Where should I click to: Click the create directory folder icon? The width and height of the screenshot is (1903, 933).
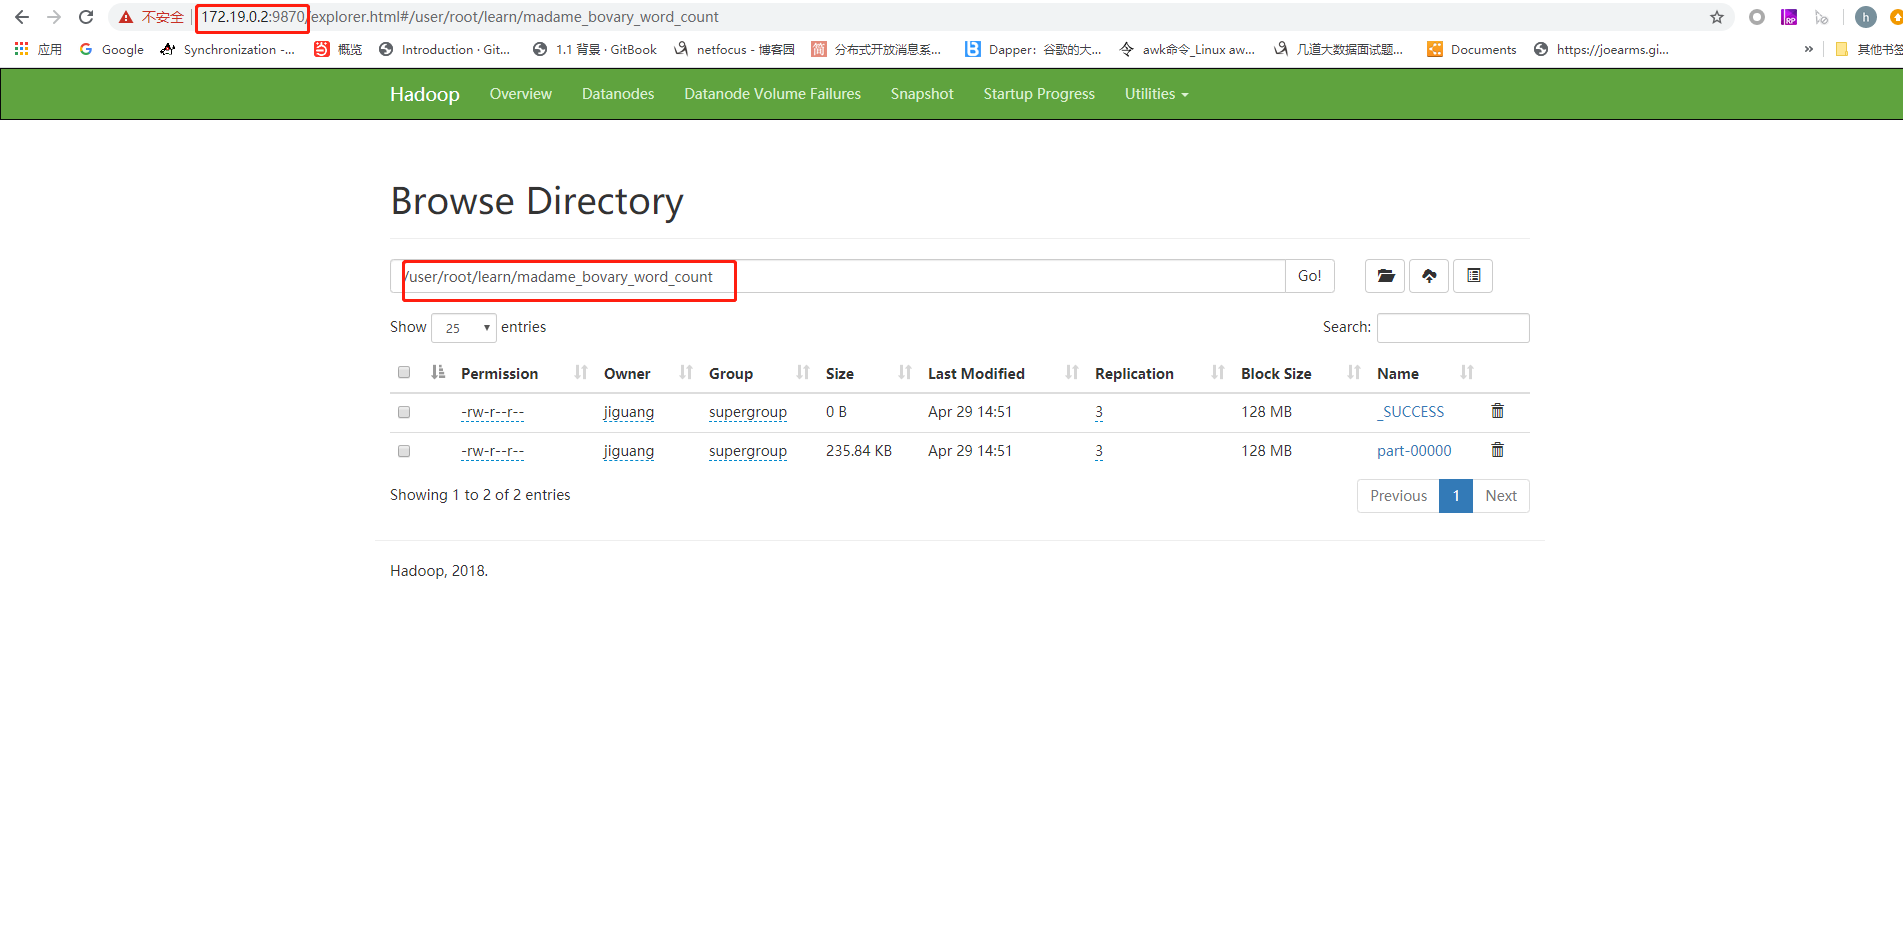click(x=1385, y=276)
